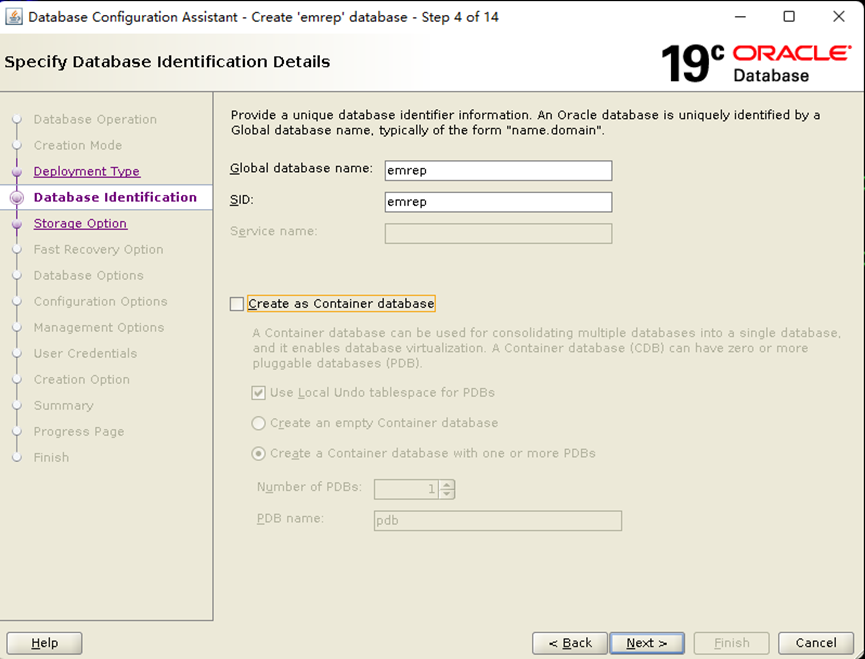Image resolution: width=865 pixels, height=659 pixels.
Task: Click Fast Recovery Option step
Action: click(98, 250)
